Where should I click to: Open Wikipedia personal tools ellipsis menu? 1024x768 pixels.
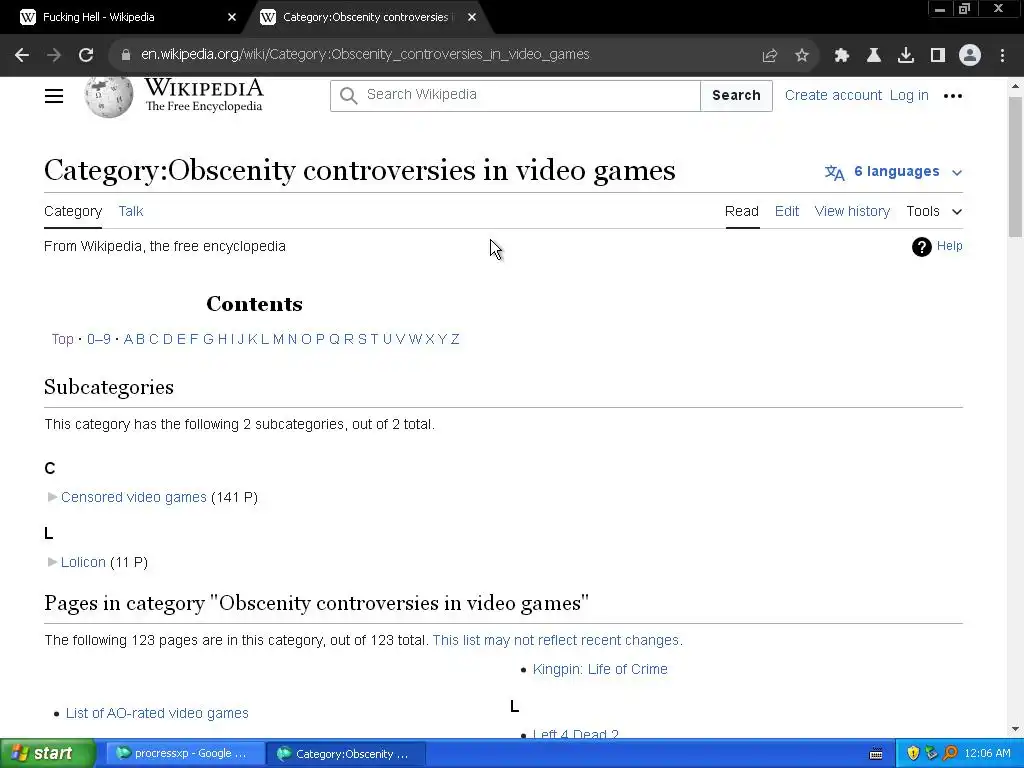(953, 96)
